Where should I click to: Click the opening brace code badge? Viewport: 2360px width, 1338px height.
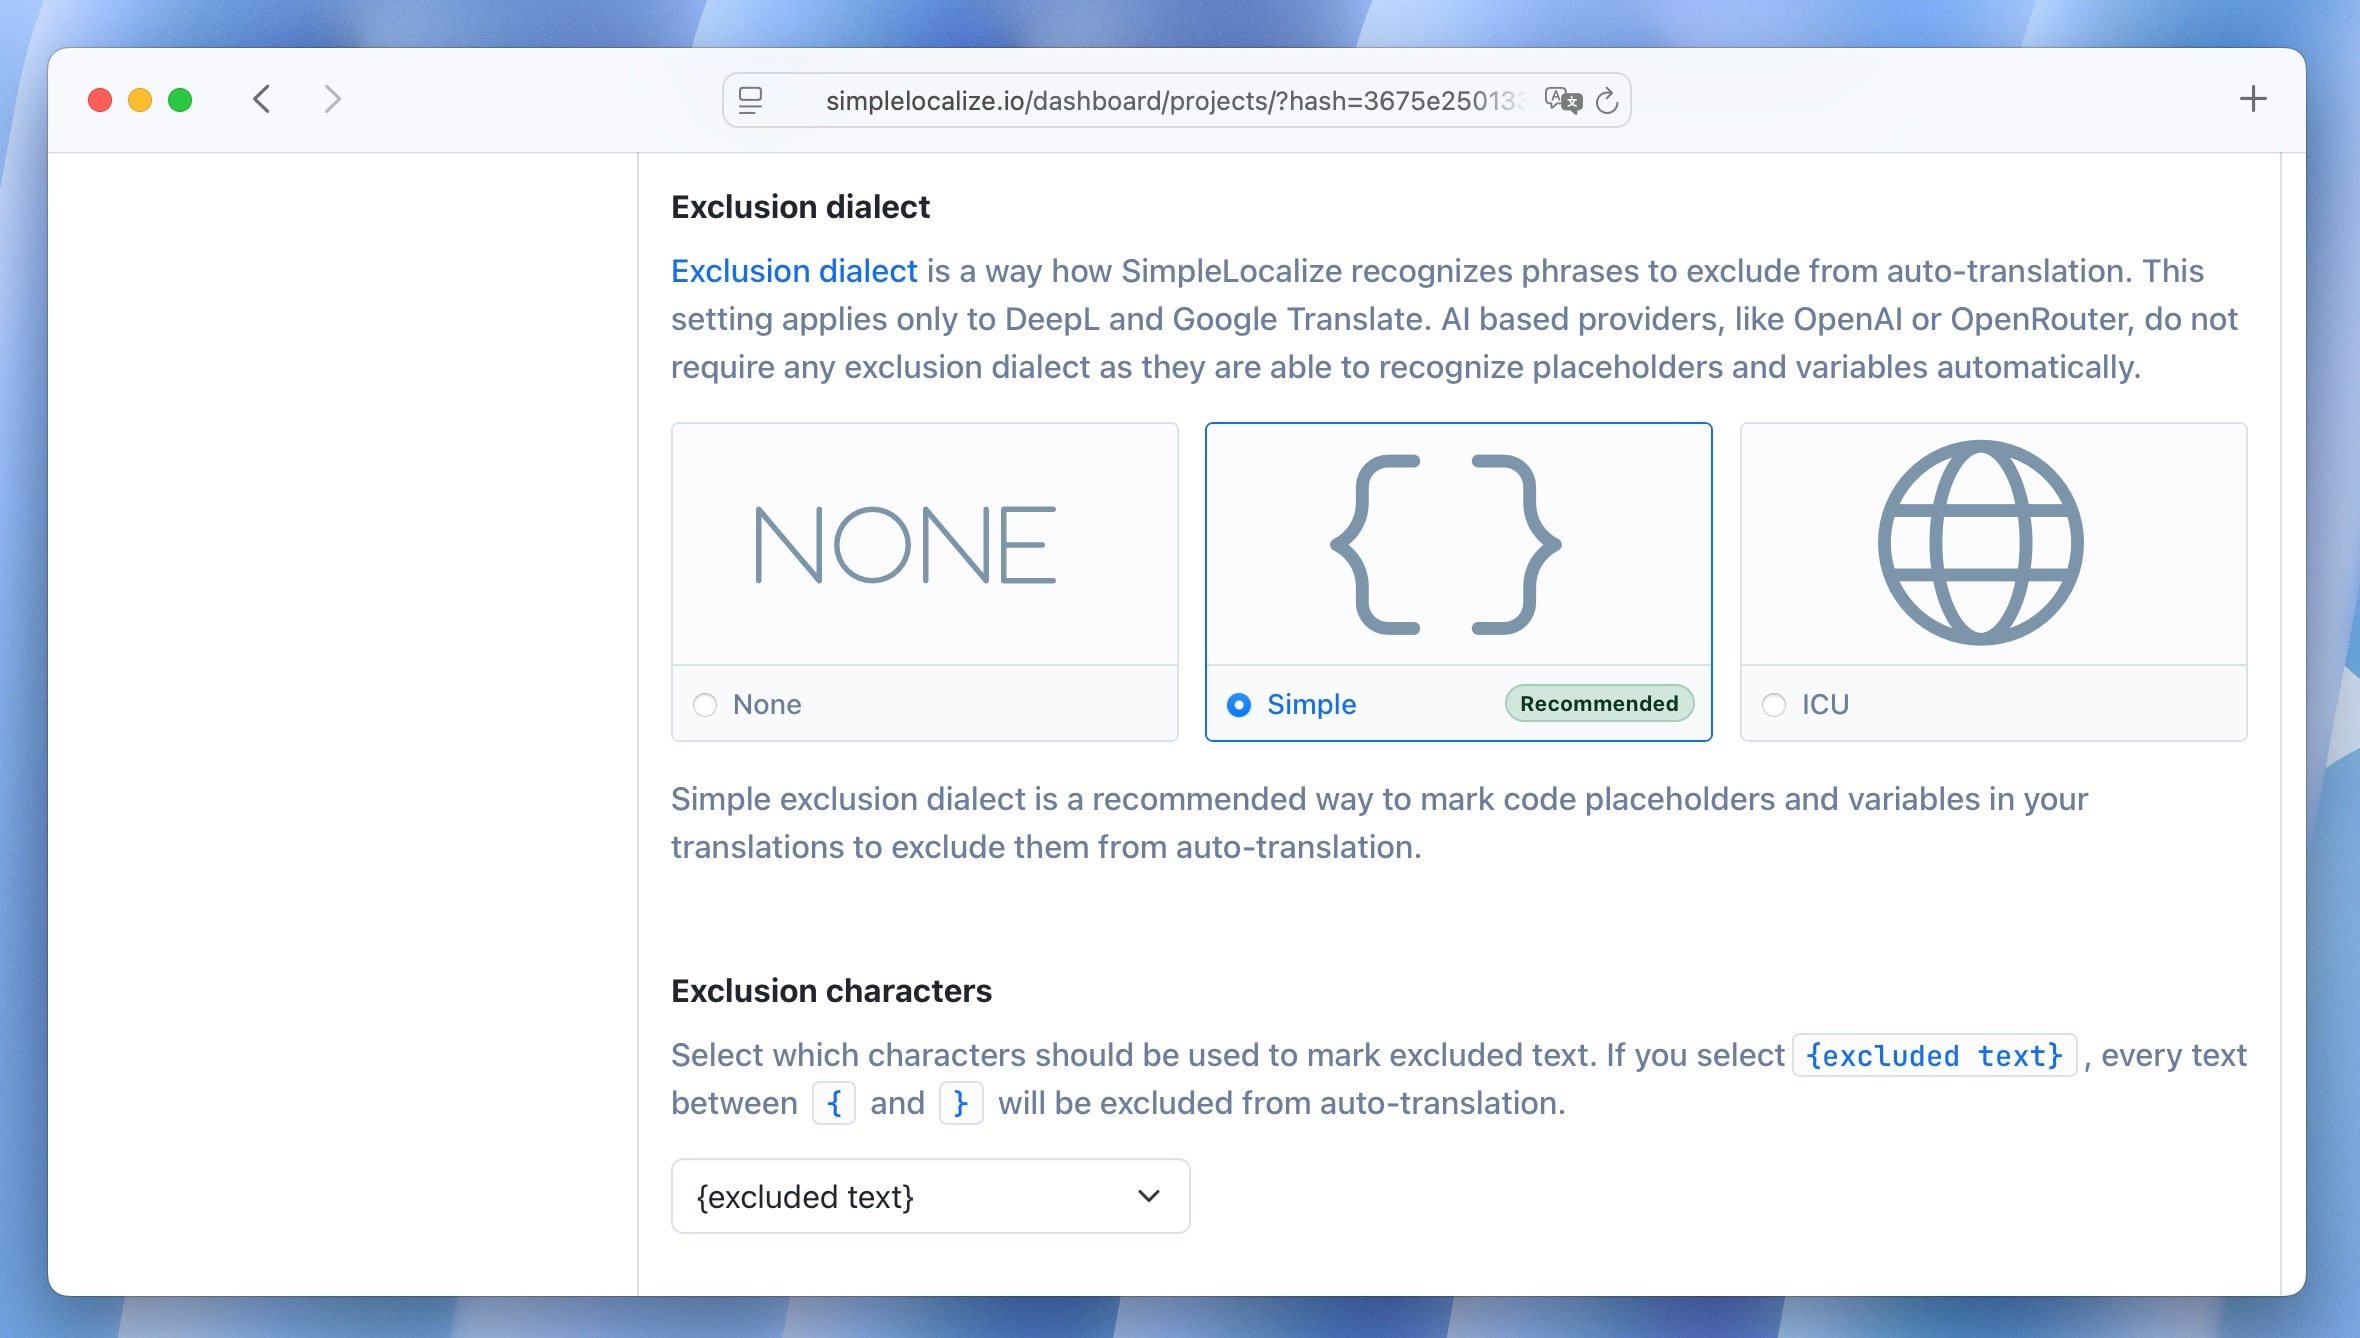point(833,1103)
